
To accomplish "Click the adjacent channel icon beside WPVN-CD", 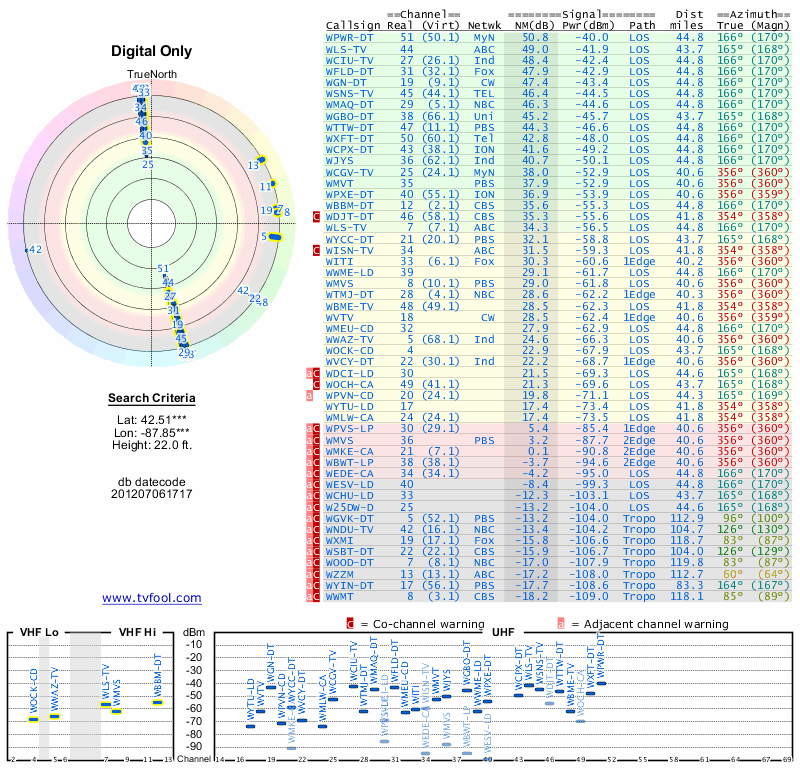I will click(x=309, y=395).
